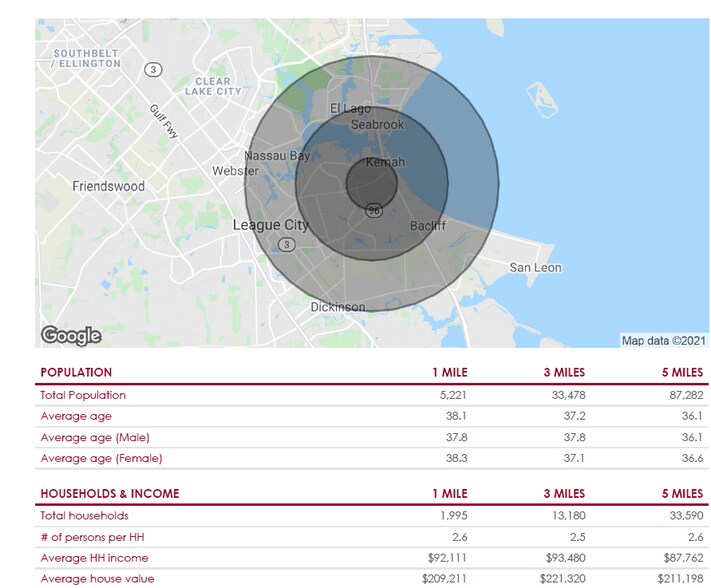The width and height of the screenshot is (711, 588).
Task: Select the Friendswood label on the map
Action: (108, 186)
